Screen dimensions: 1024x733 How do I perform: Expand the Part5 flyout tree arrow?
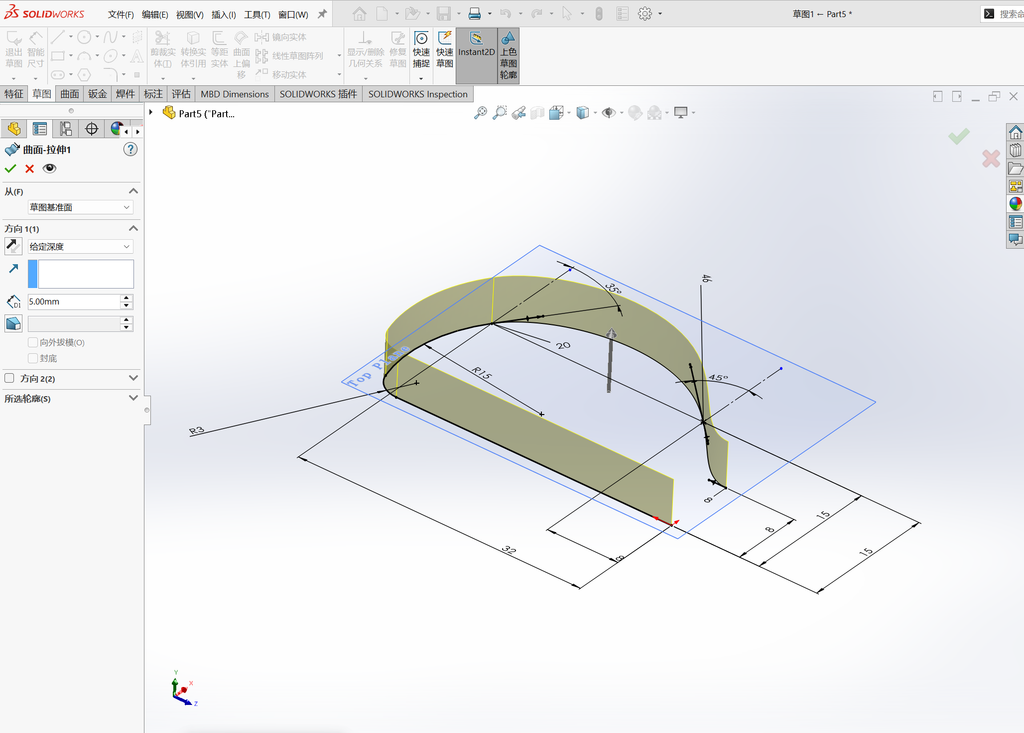tap(151, 112)
